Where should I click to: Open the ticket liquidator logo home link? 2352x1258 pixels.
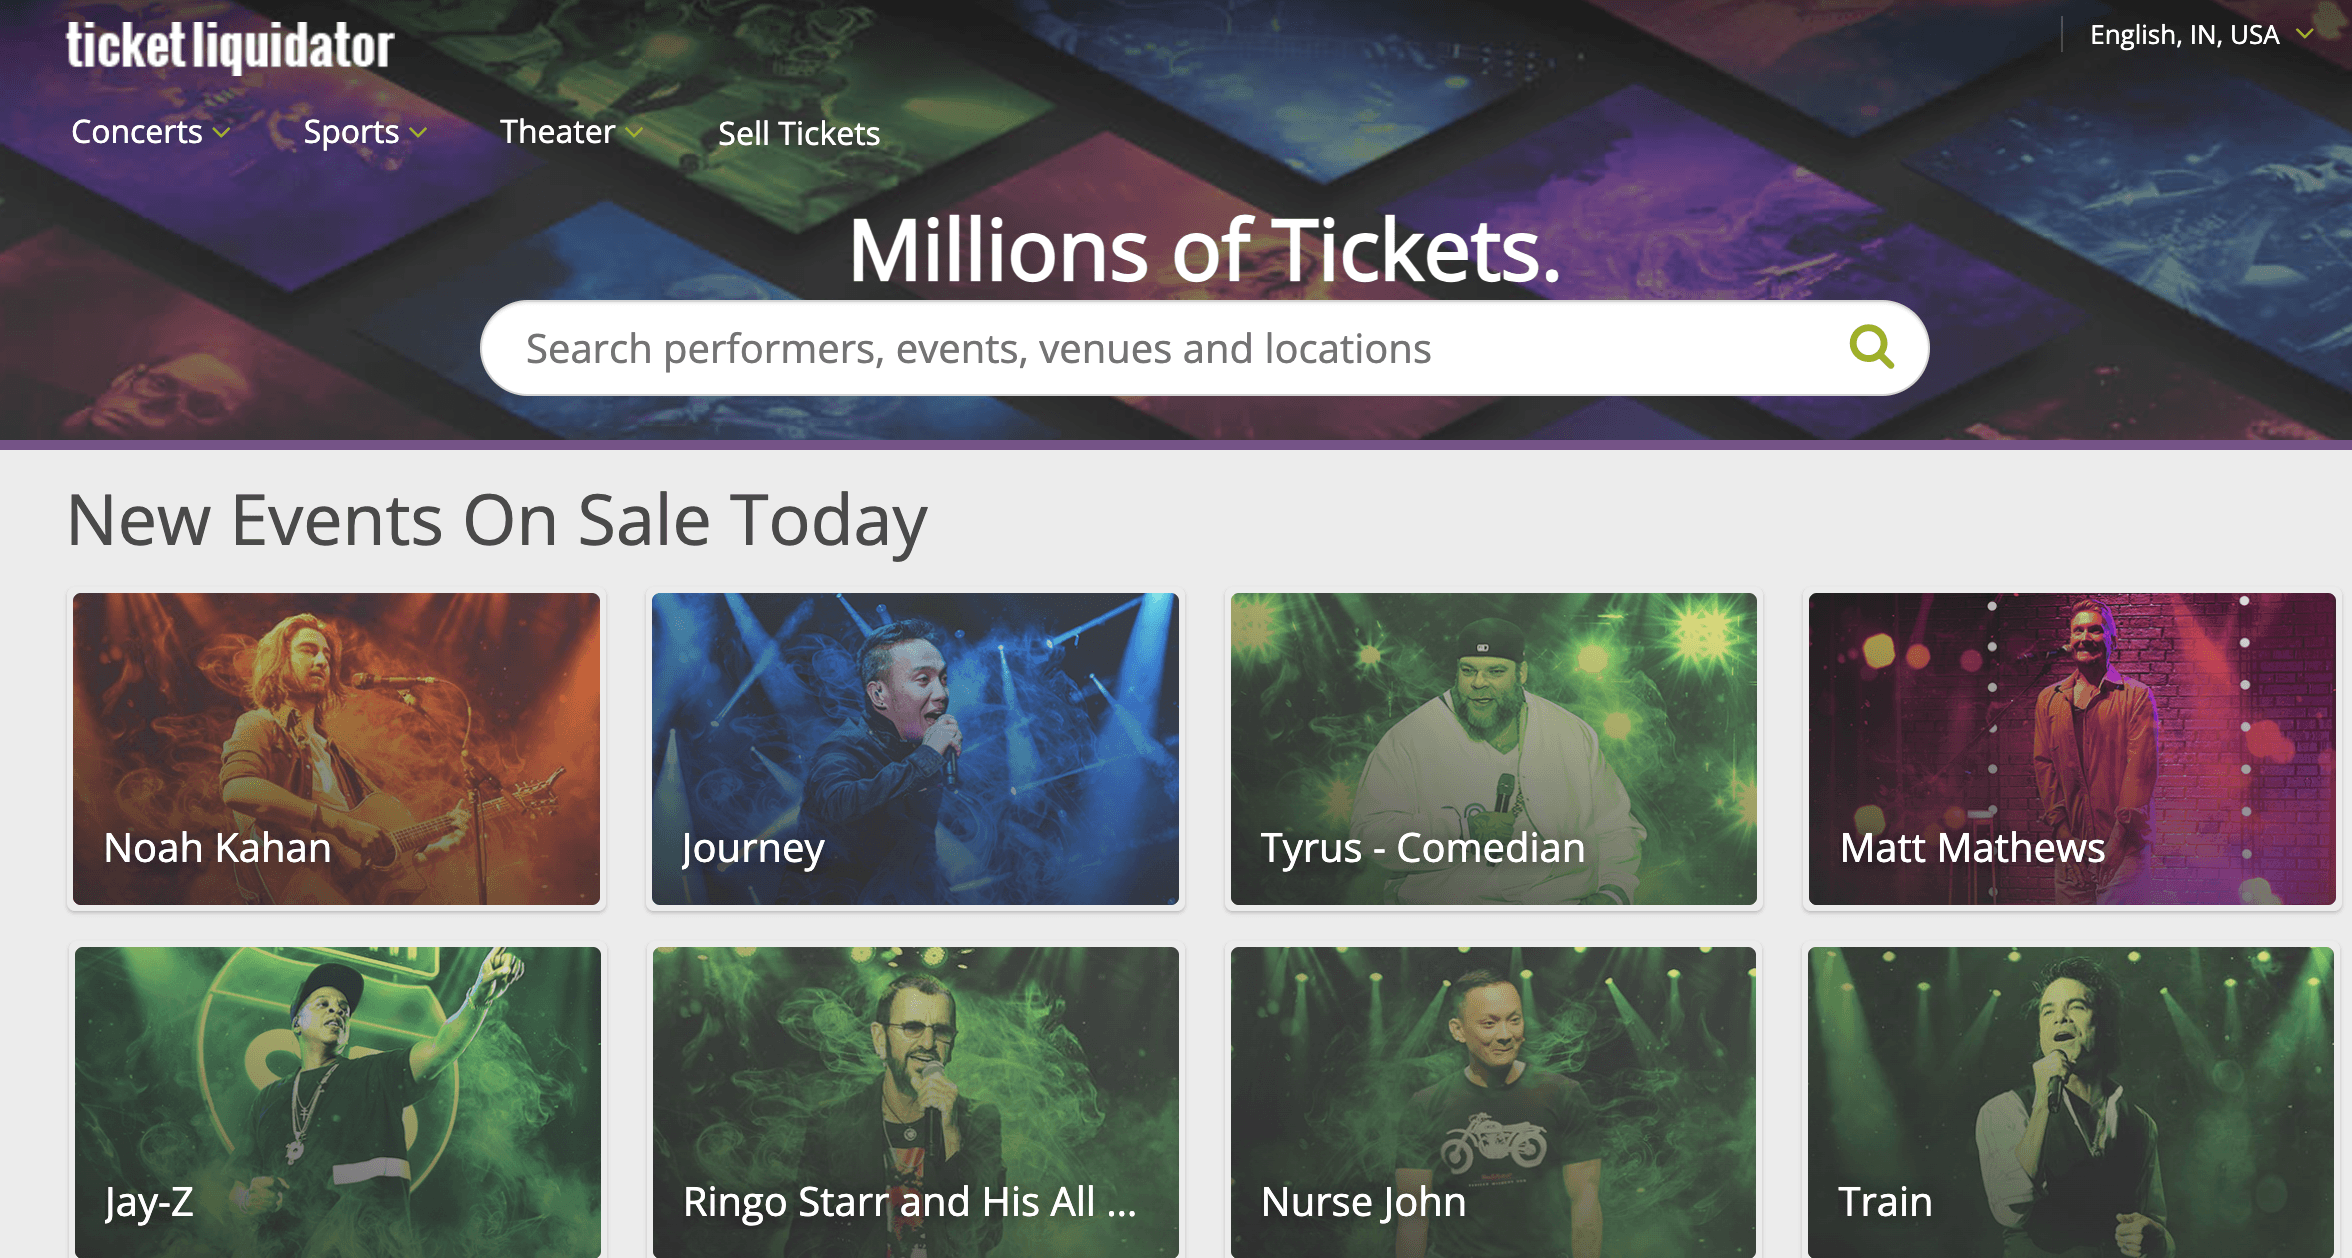tap(230, 46)
